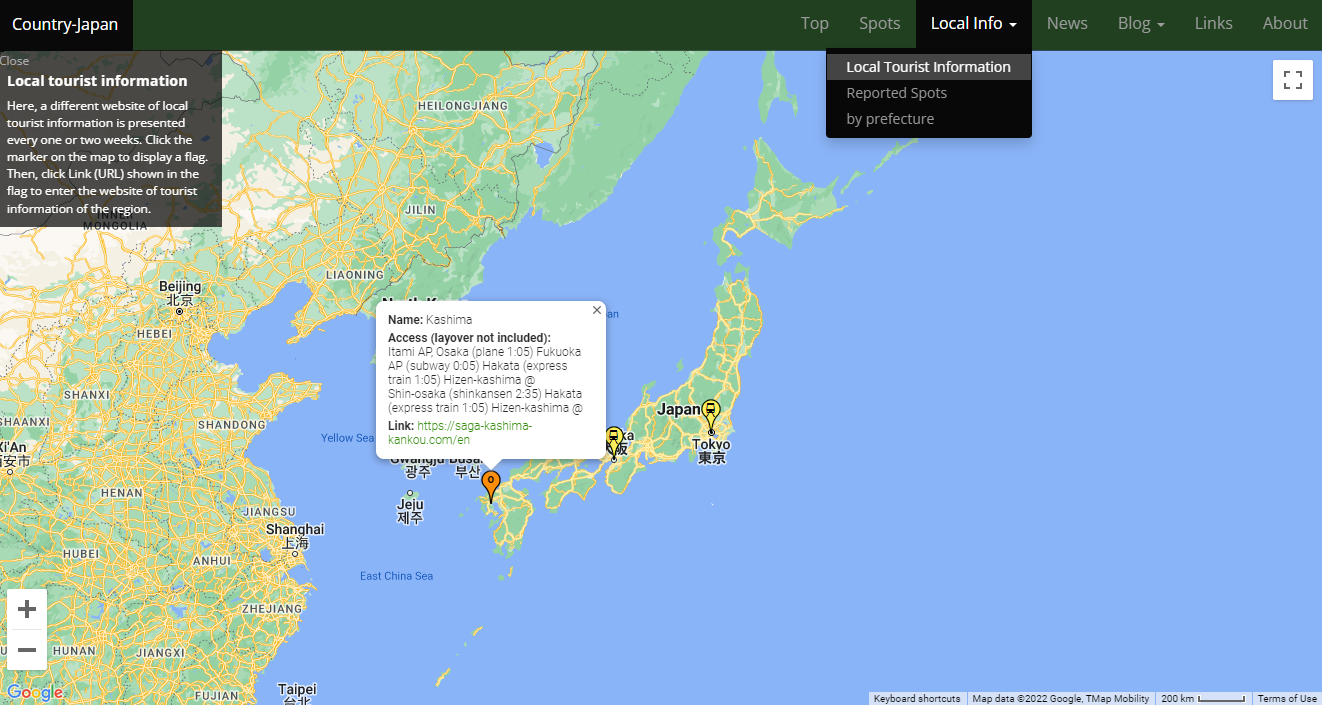Image resolution: width=1322 pixels, height=705 pixels.
Task: Zoom out using the minus control
Action: (x=27, y=650)
